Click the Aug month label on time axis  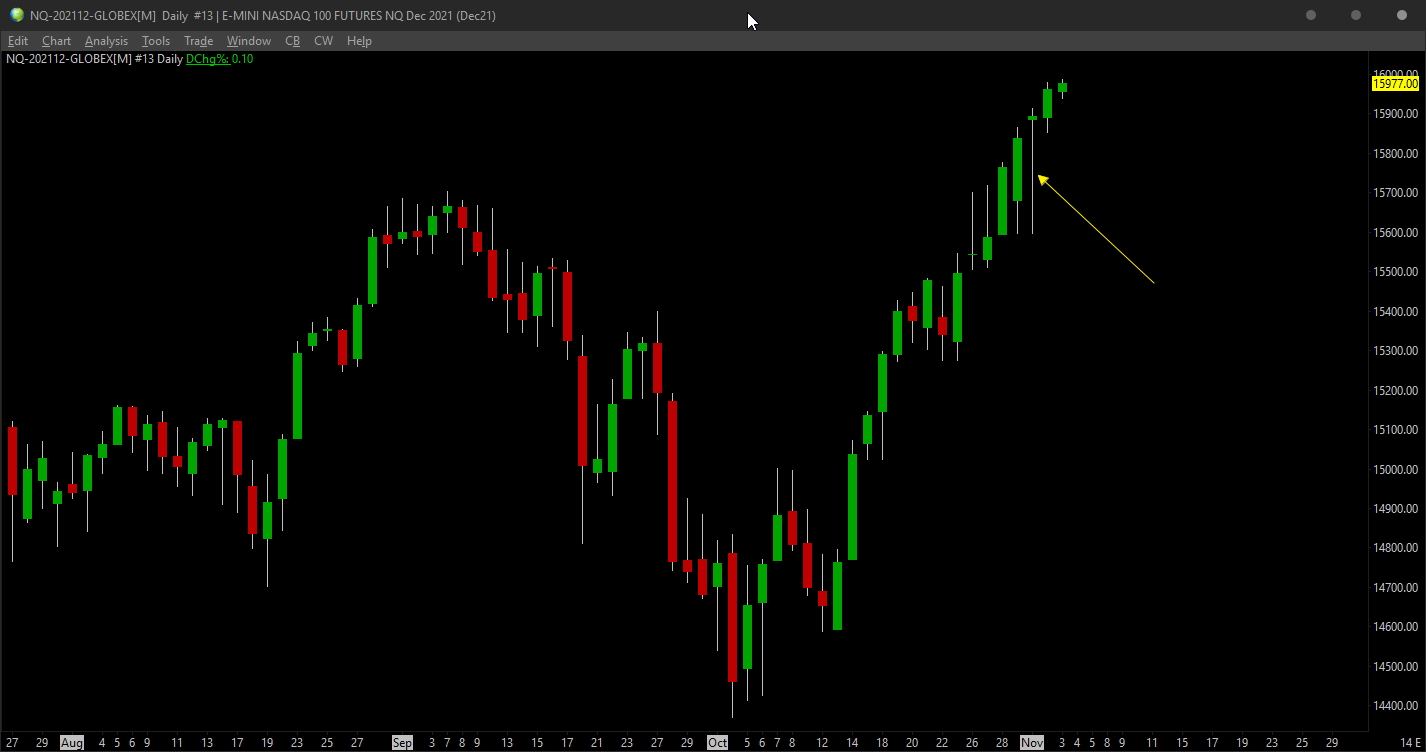click(71, 743)
